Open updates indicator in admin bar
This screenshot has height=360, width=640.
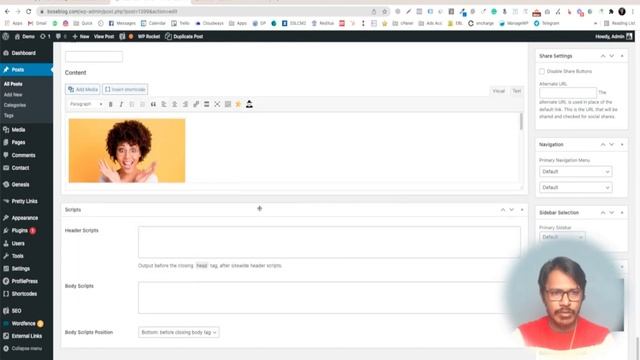[x=45, y=36]
